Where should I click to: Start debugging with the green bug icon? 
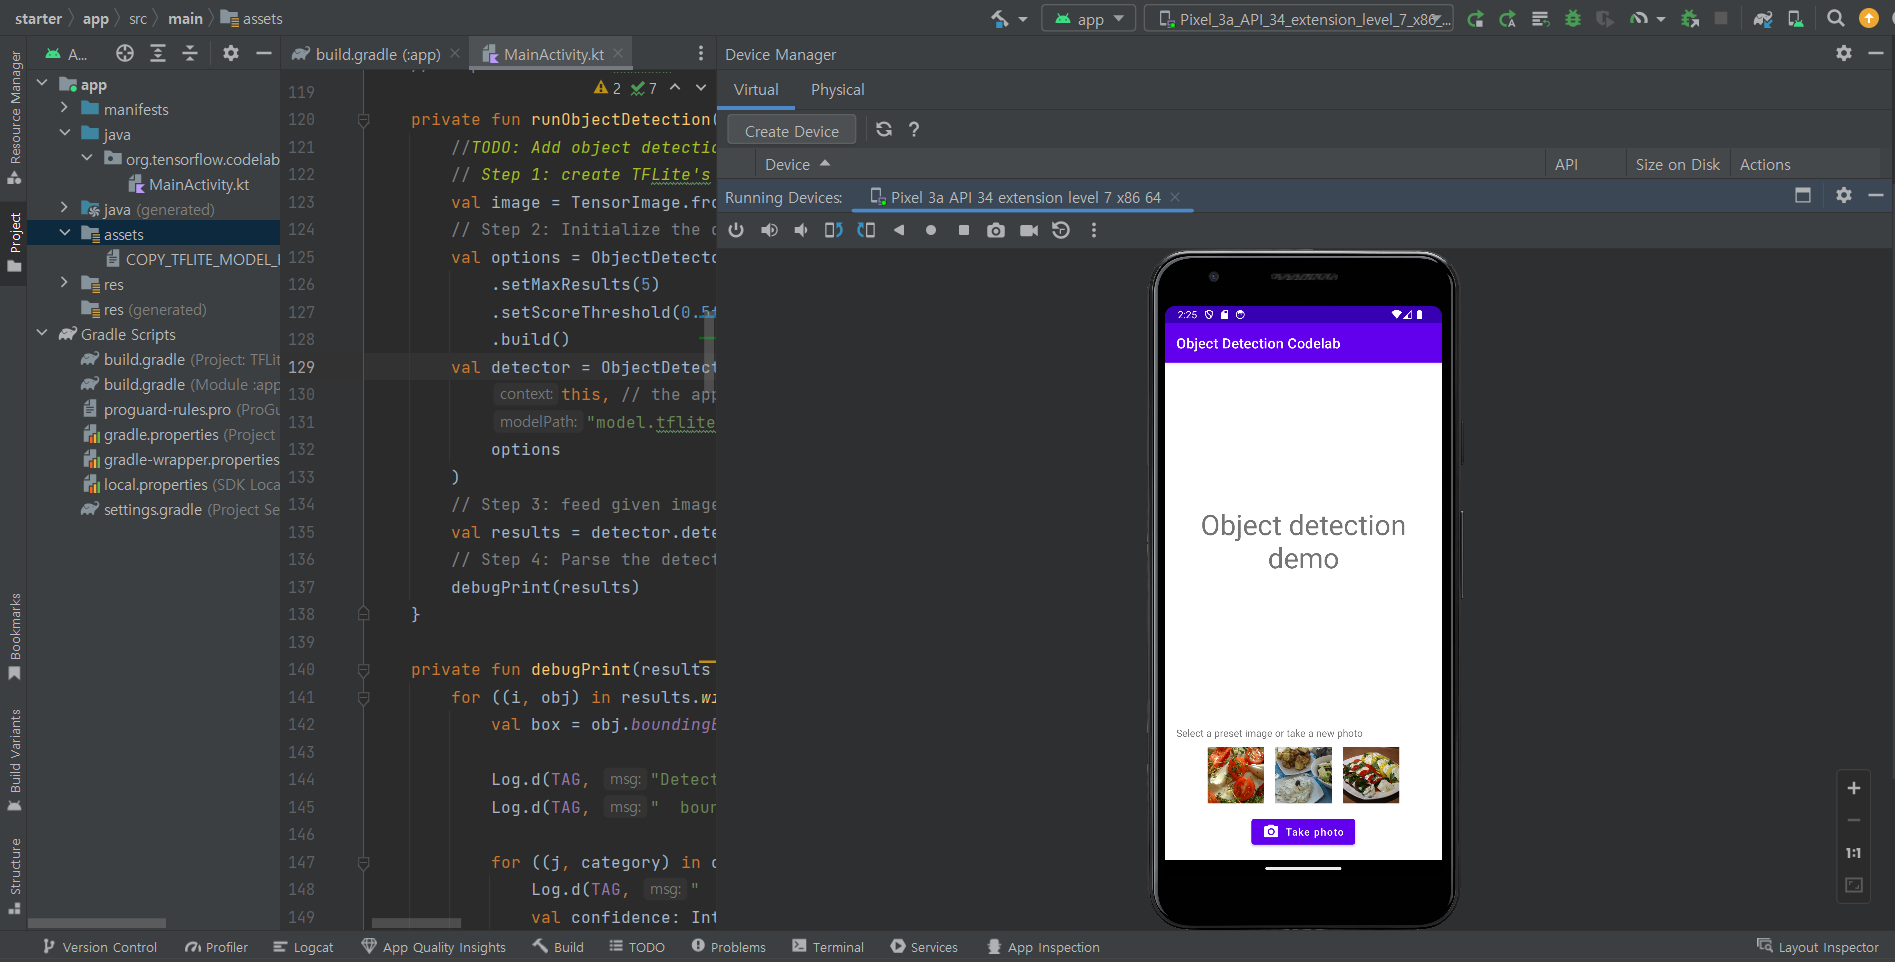coord(1573,19)
